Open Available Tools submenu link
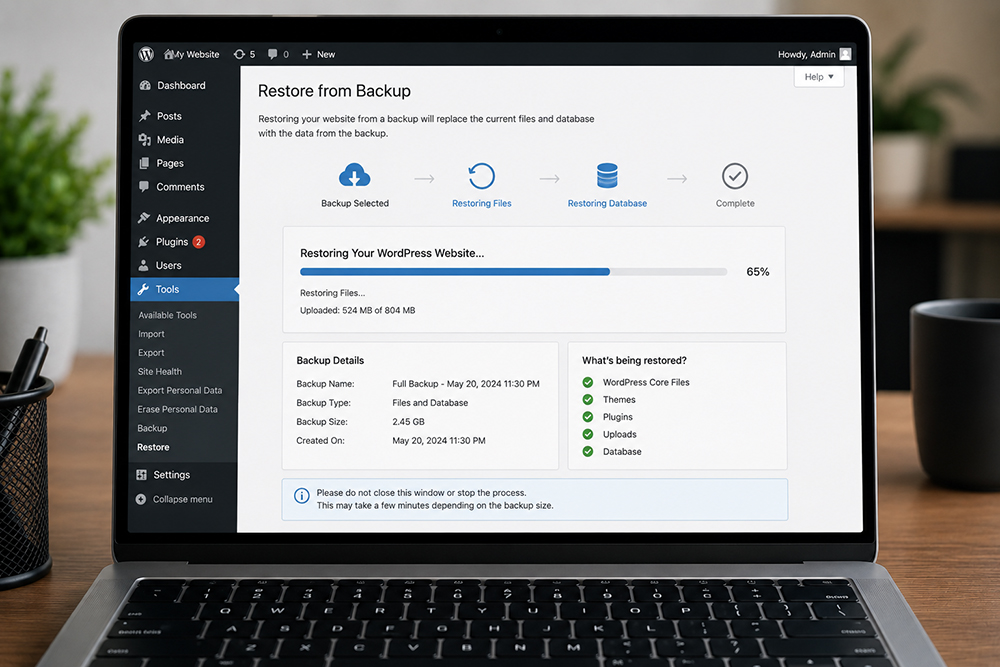Image resolution: width=1000 pixels, height=667 pixels. click(168, 315)
